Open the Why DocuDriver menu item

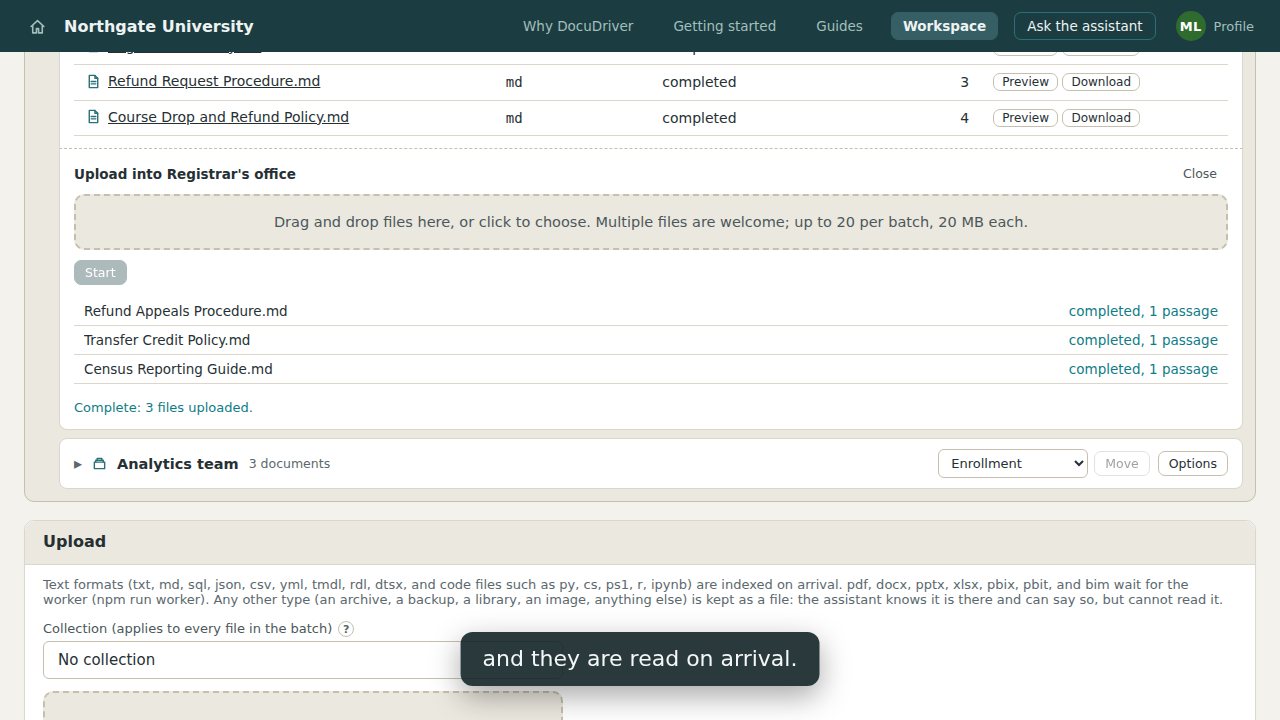tap(578, 27)
